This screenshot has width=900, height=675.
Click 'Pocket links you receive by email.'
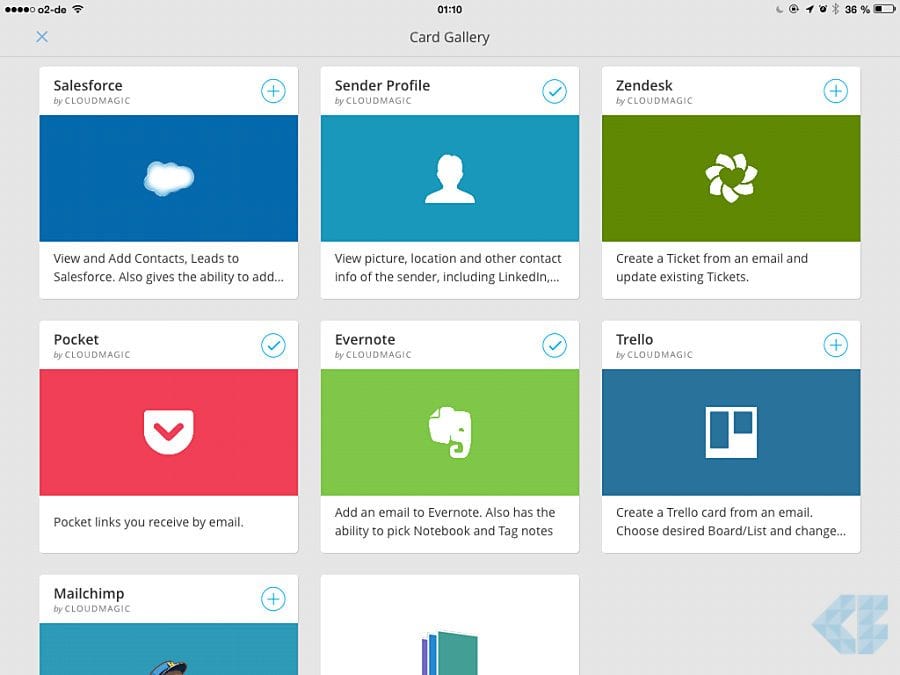(149, 522)
